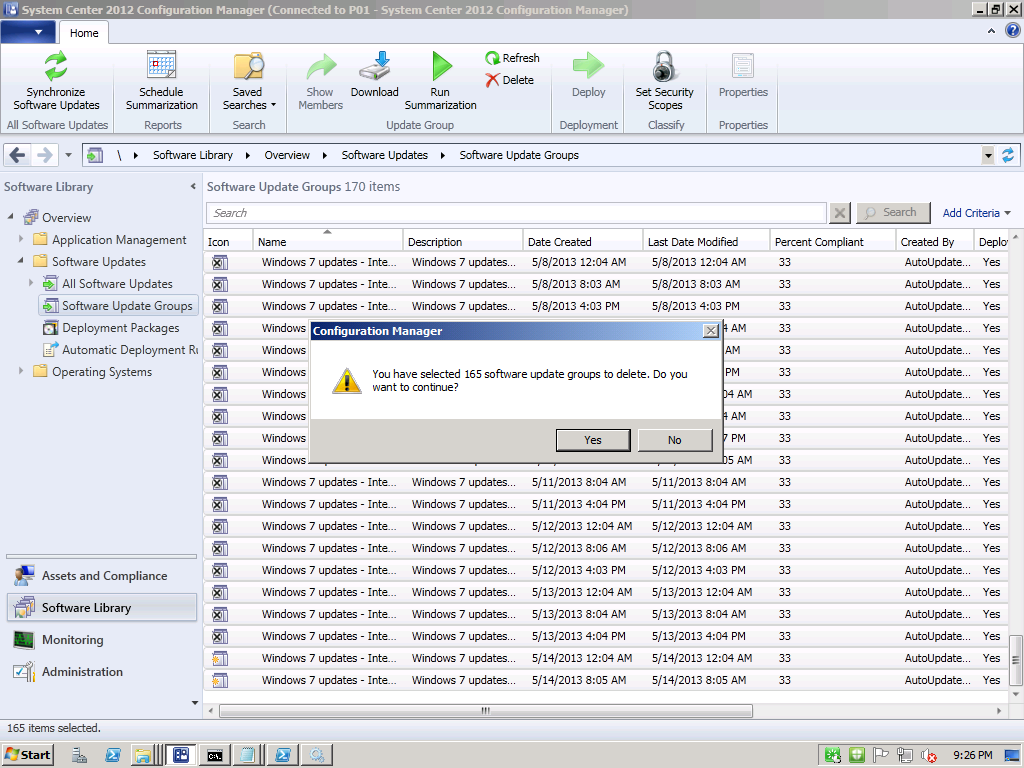Click Show Members ribbon icon
1024x768 pixels.
click(320, 66)
